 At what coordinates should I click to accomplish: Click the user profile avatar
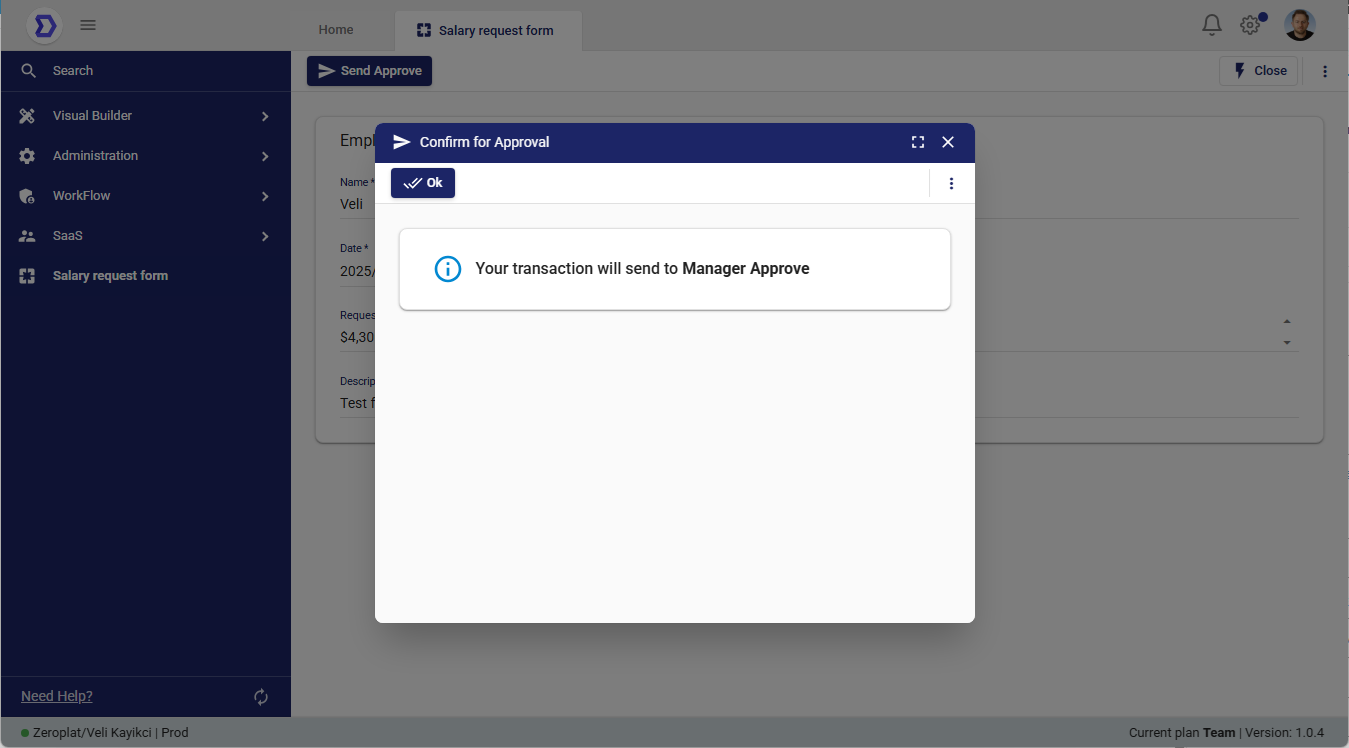pyautogui.click(x=1299, y=25)
